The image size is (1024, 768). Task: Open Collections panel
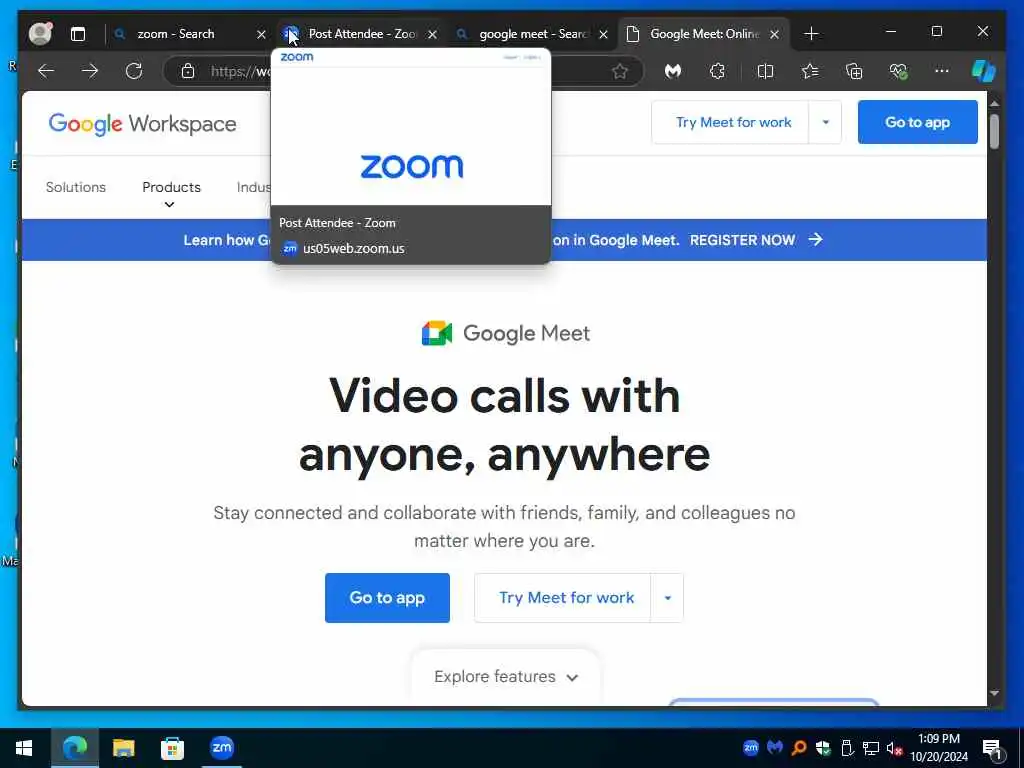[854, 71]
